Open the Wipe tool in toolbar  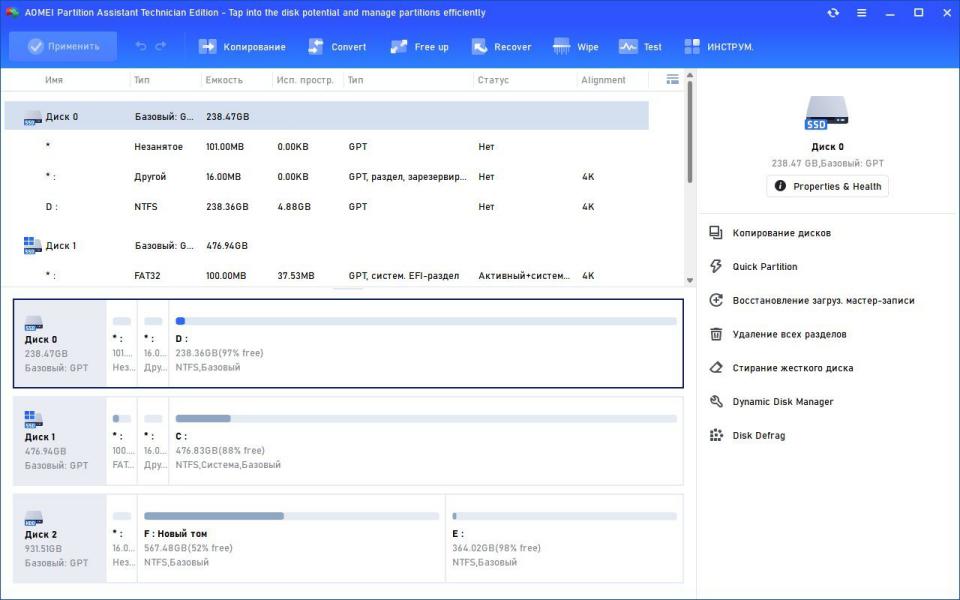[x=575, y=47]
